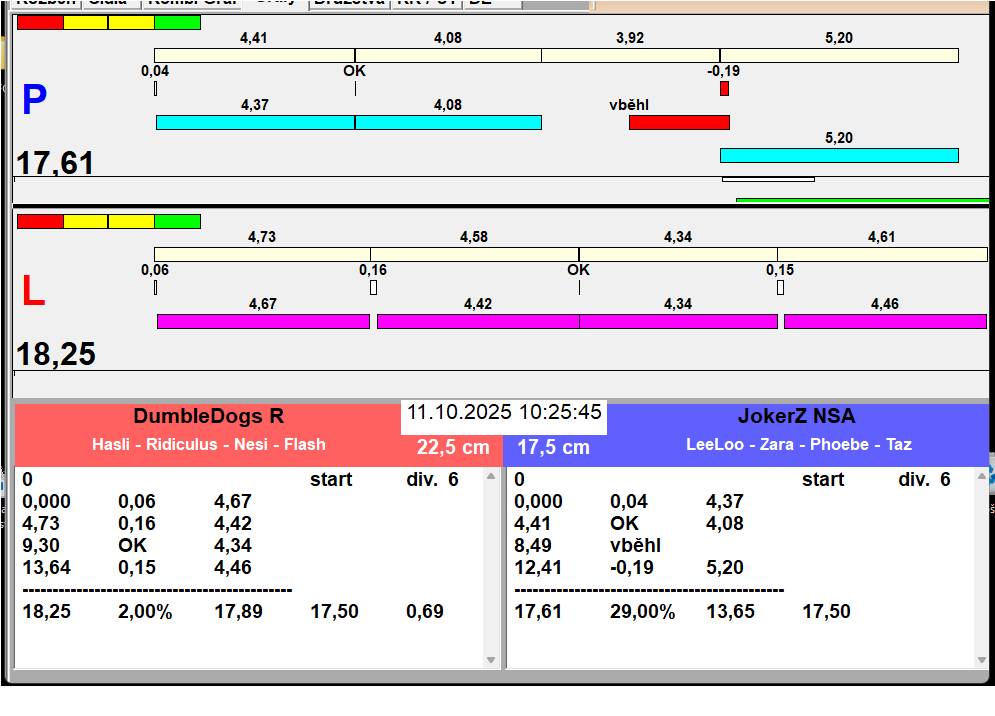Screen dimensions: 995x716
Task: Click the blue P lane label
Action: coord(34,100)
